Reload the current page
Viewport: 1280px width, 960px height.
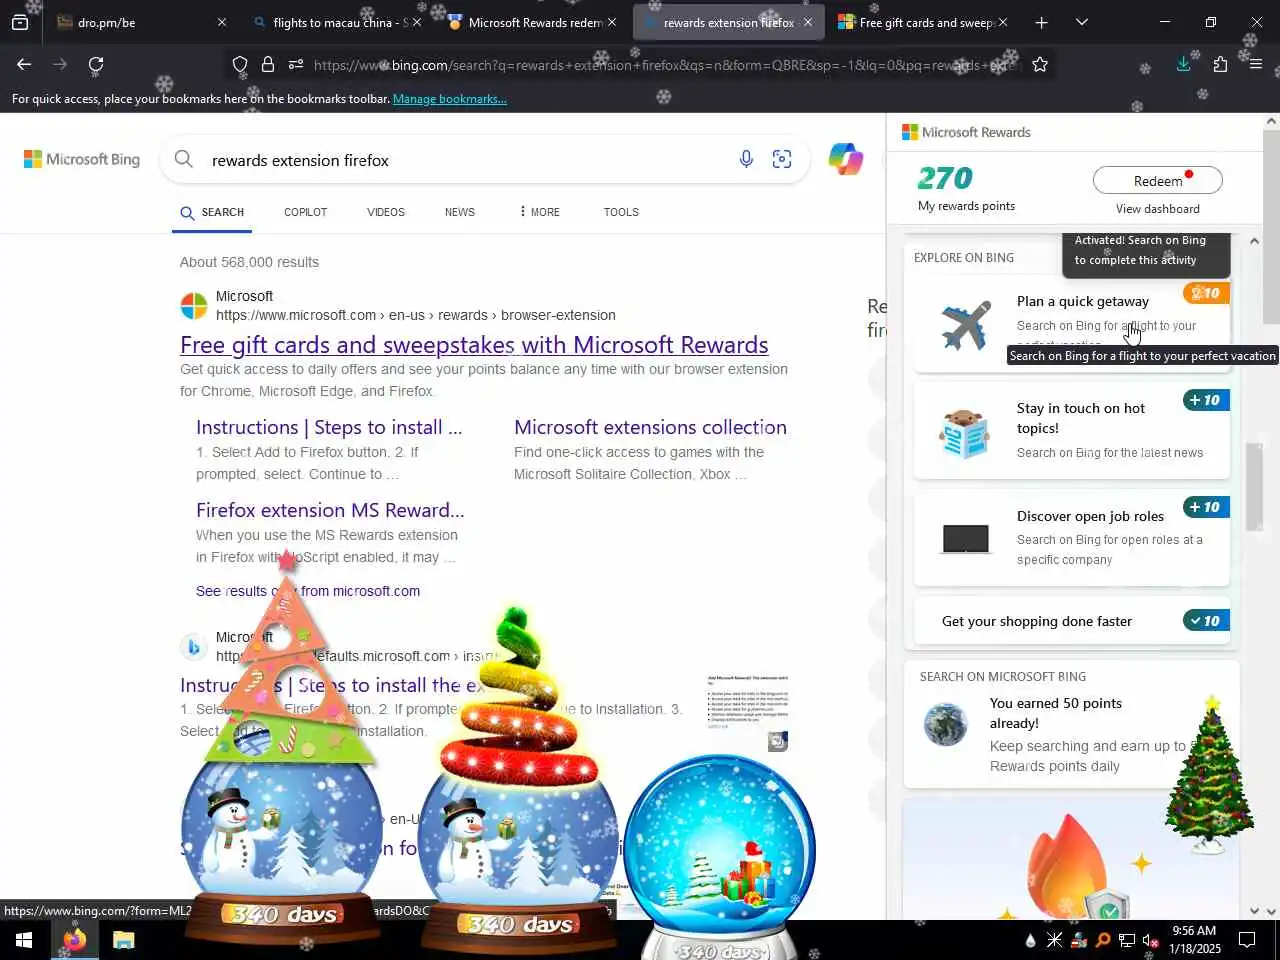point(96,64)
